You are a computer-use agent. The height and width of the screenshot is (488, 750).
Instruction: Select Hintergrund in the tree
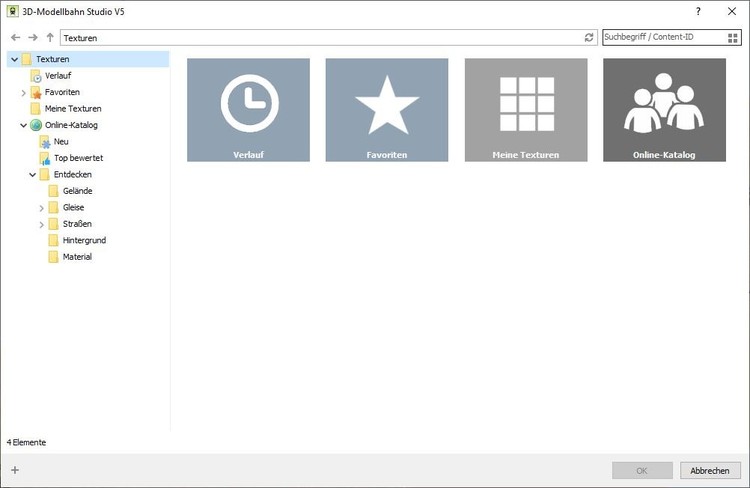pyautogui.click(x=84, y=240)
